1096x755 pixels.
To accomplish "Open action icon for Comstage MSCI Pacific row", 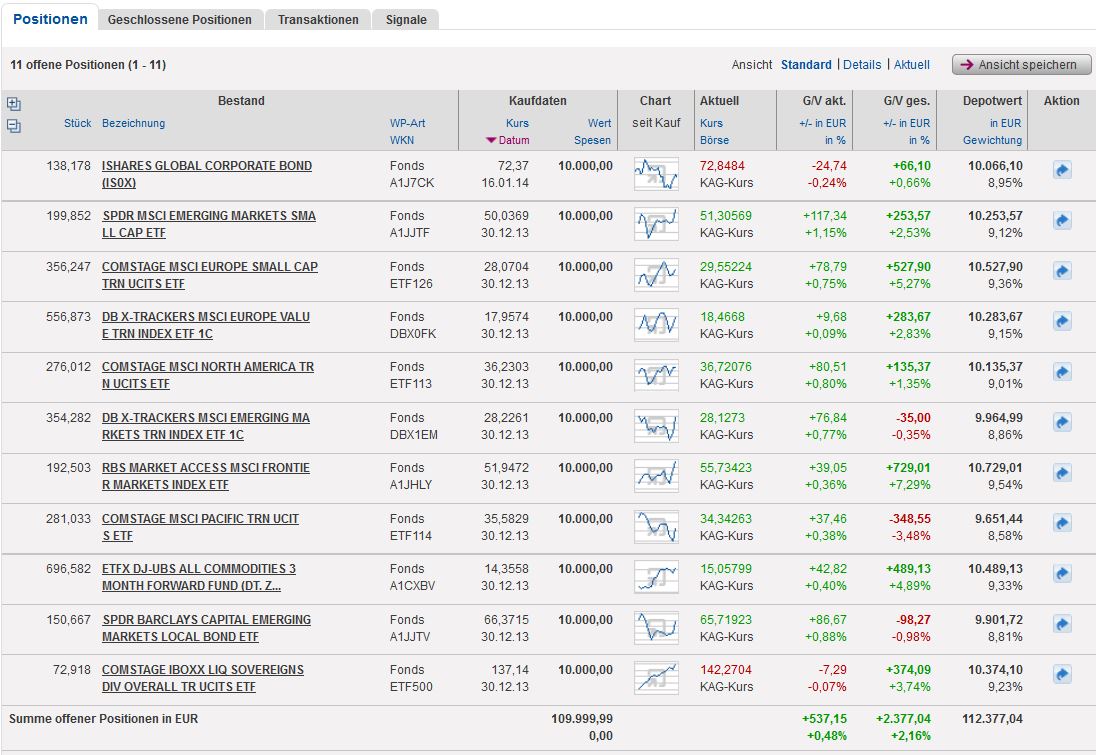I will [x=1061, y=523].
